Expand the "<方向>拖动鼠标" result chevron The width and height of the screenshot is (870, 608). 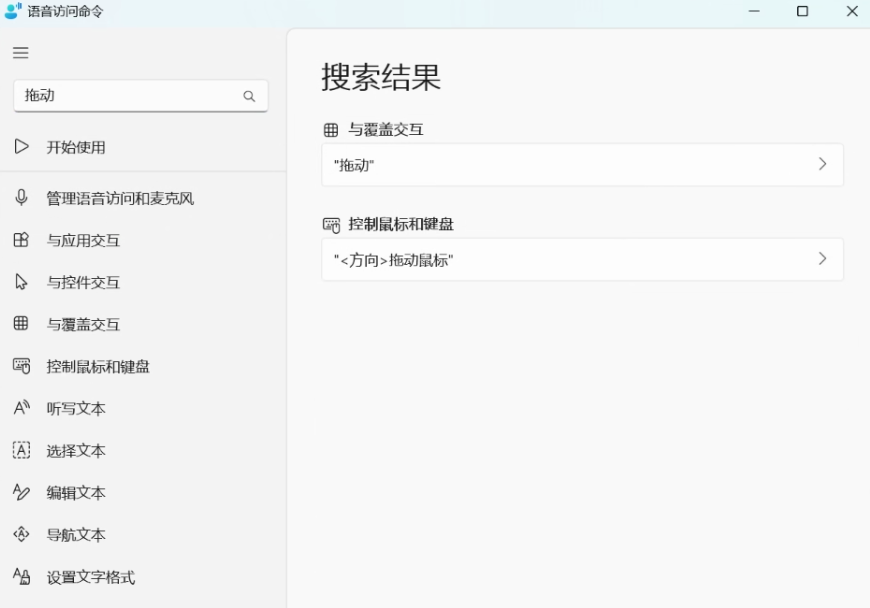[x=822, y=259]
